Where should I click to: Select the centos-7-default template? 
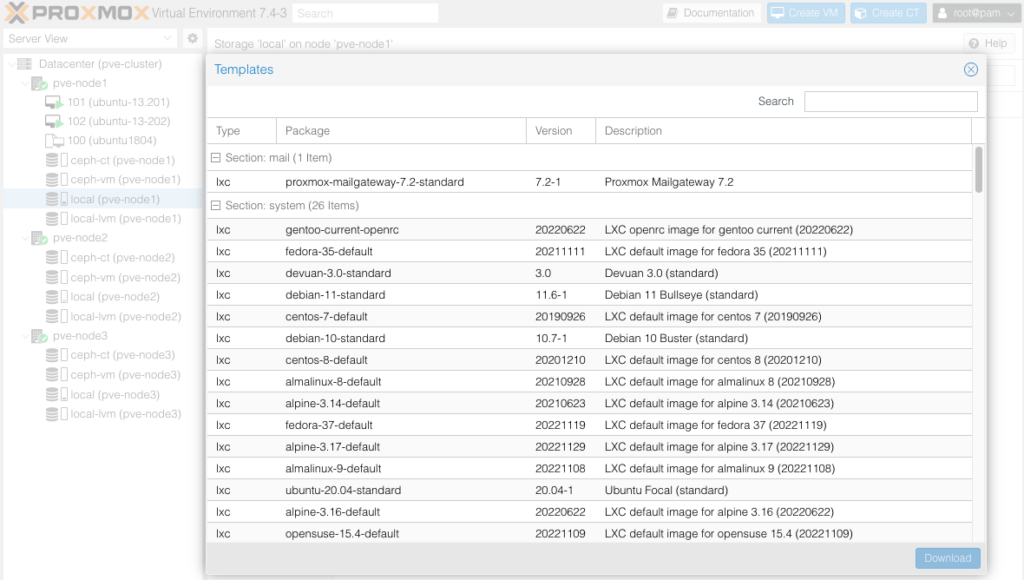tap(590, 316)
